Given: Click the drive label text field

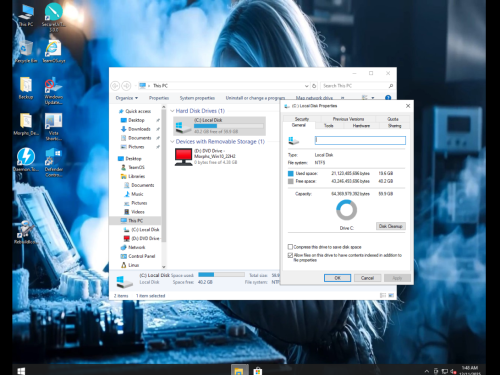Looking at the screenshot, I should pyautogui.click(x=360, y=140).
